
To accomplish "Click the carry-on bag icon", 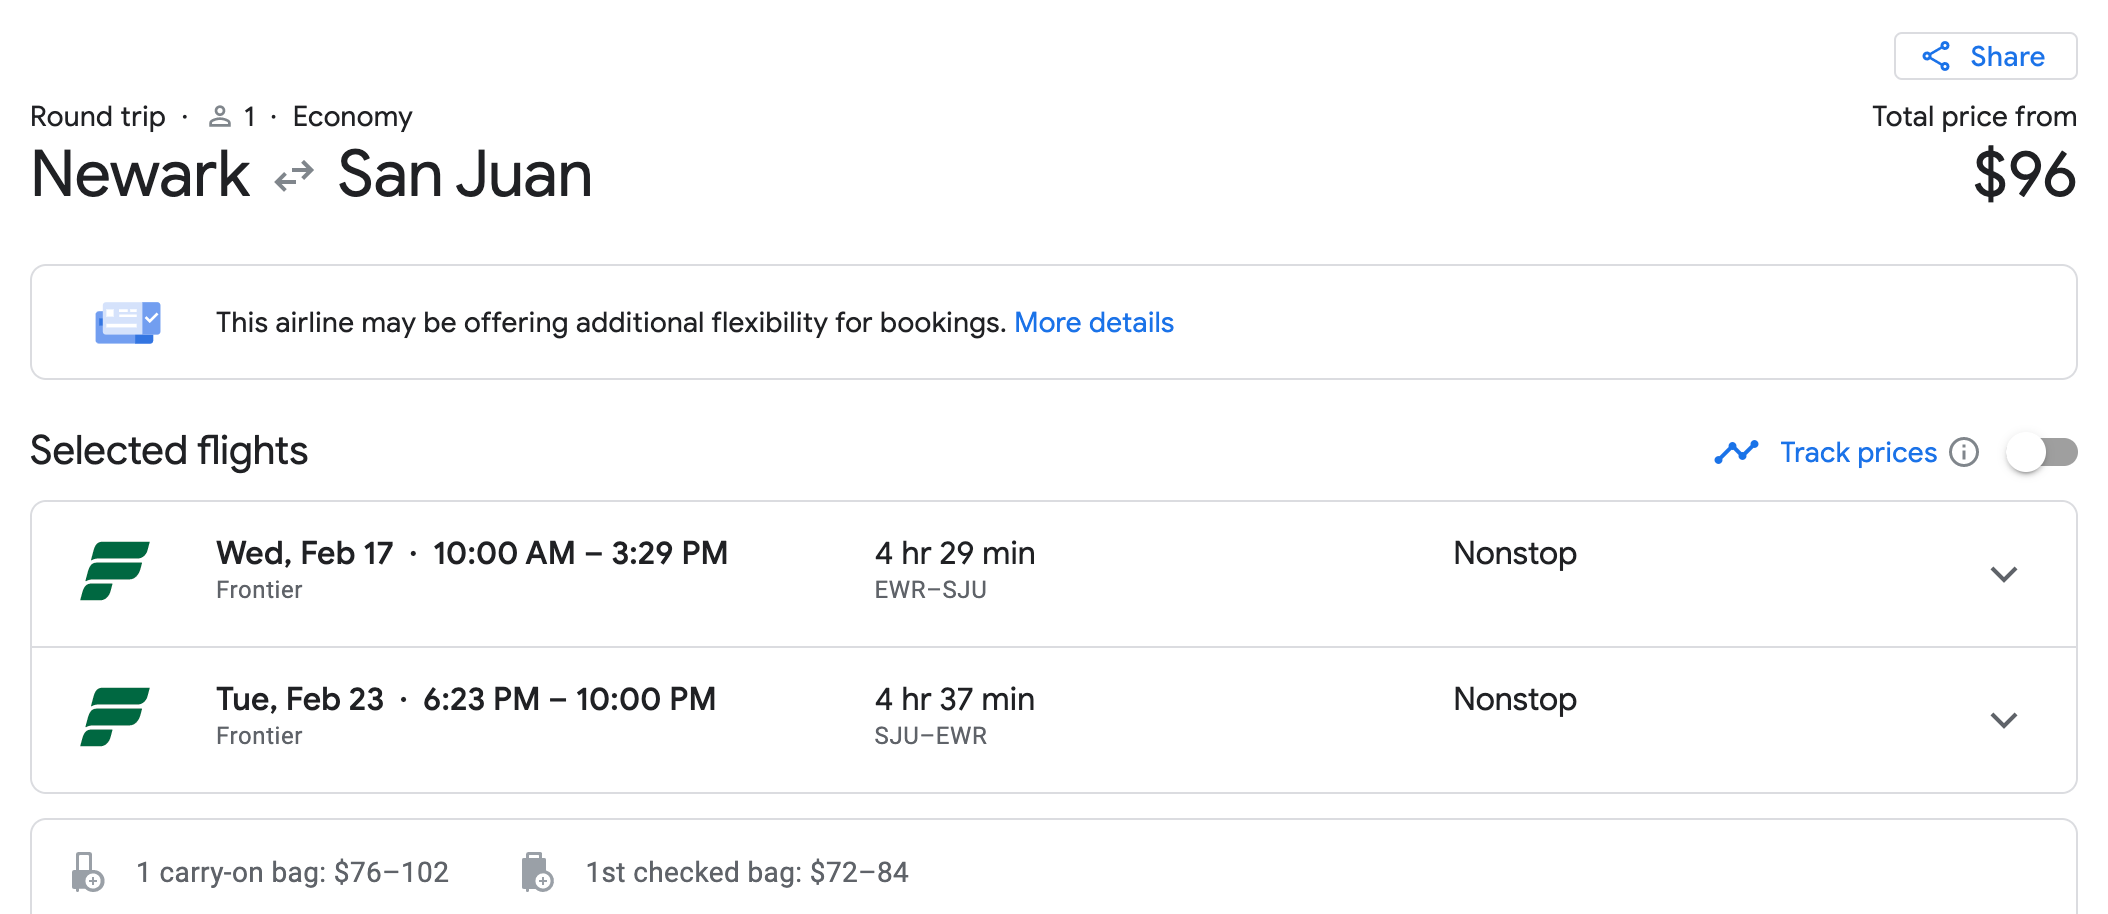I will 88,872.
